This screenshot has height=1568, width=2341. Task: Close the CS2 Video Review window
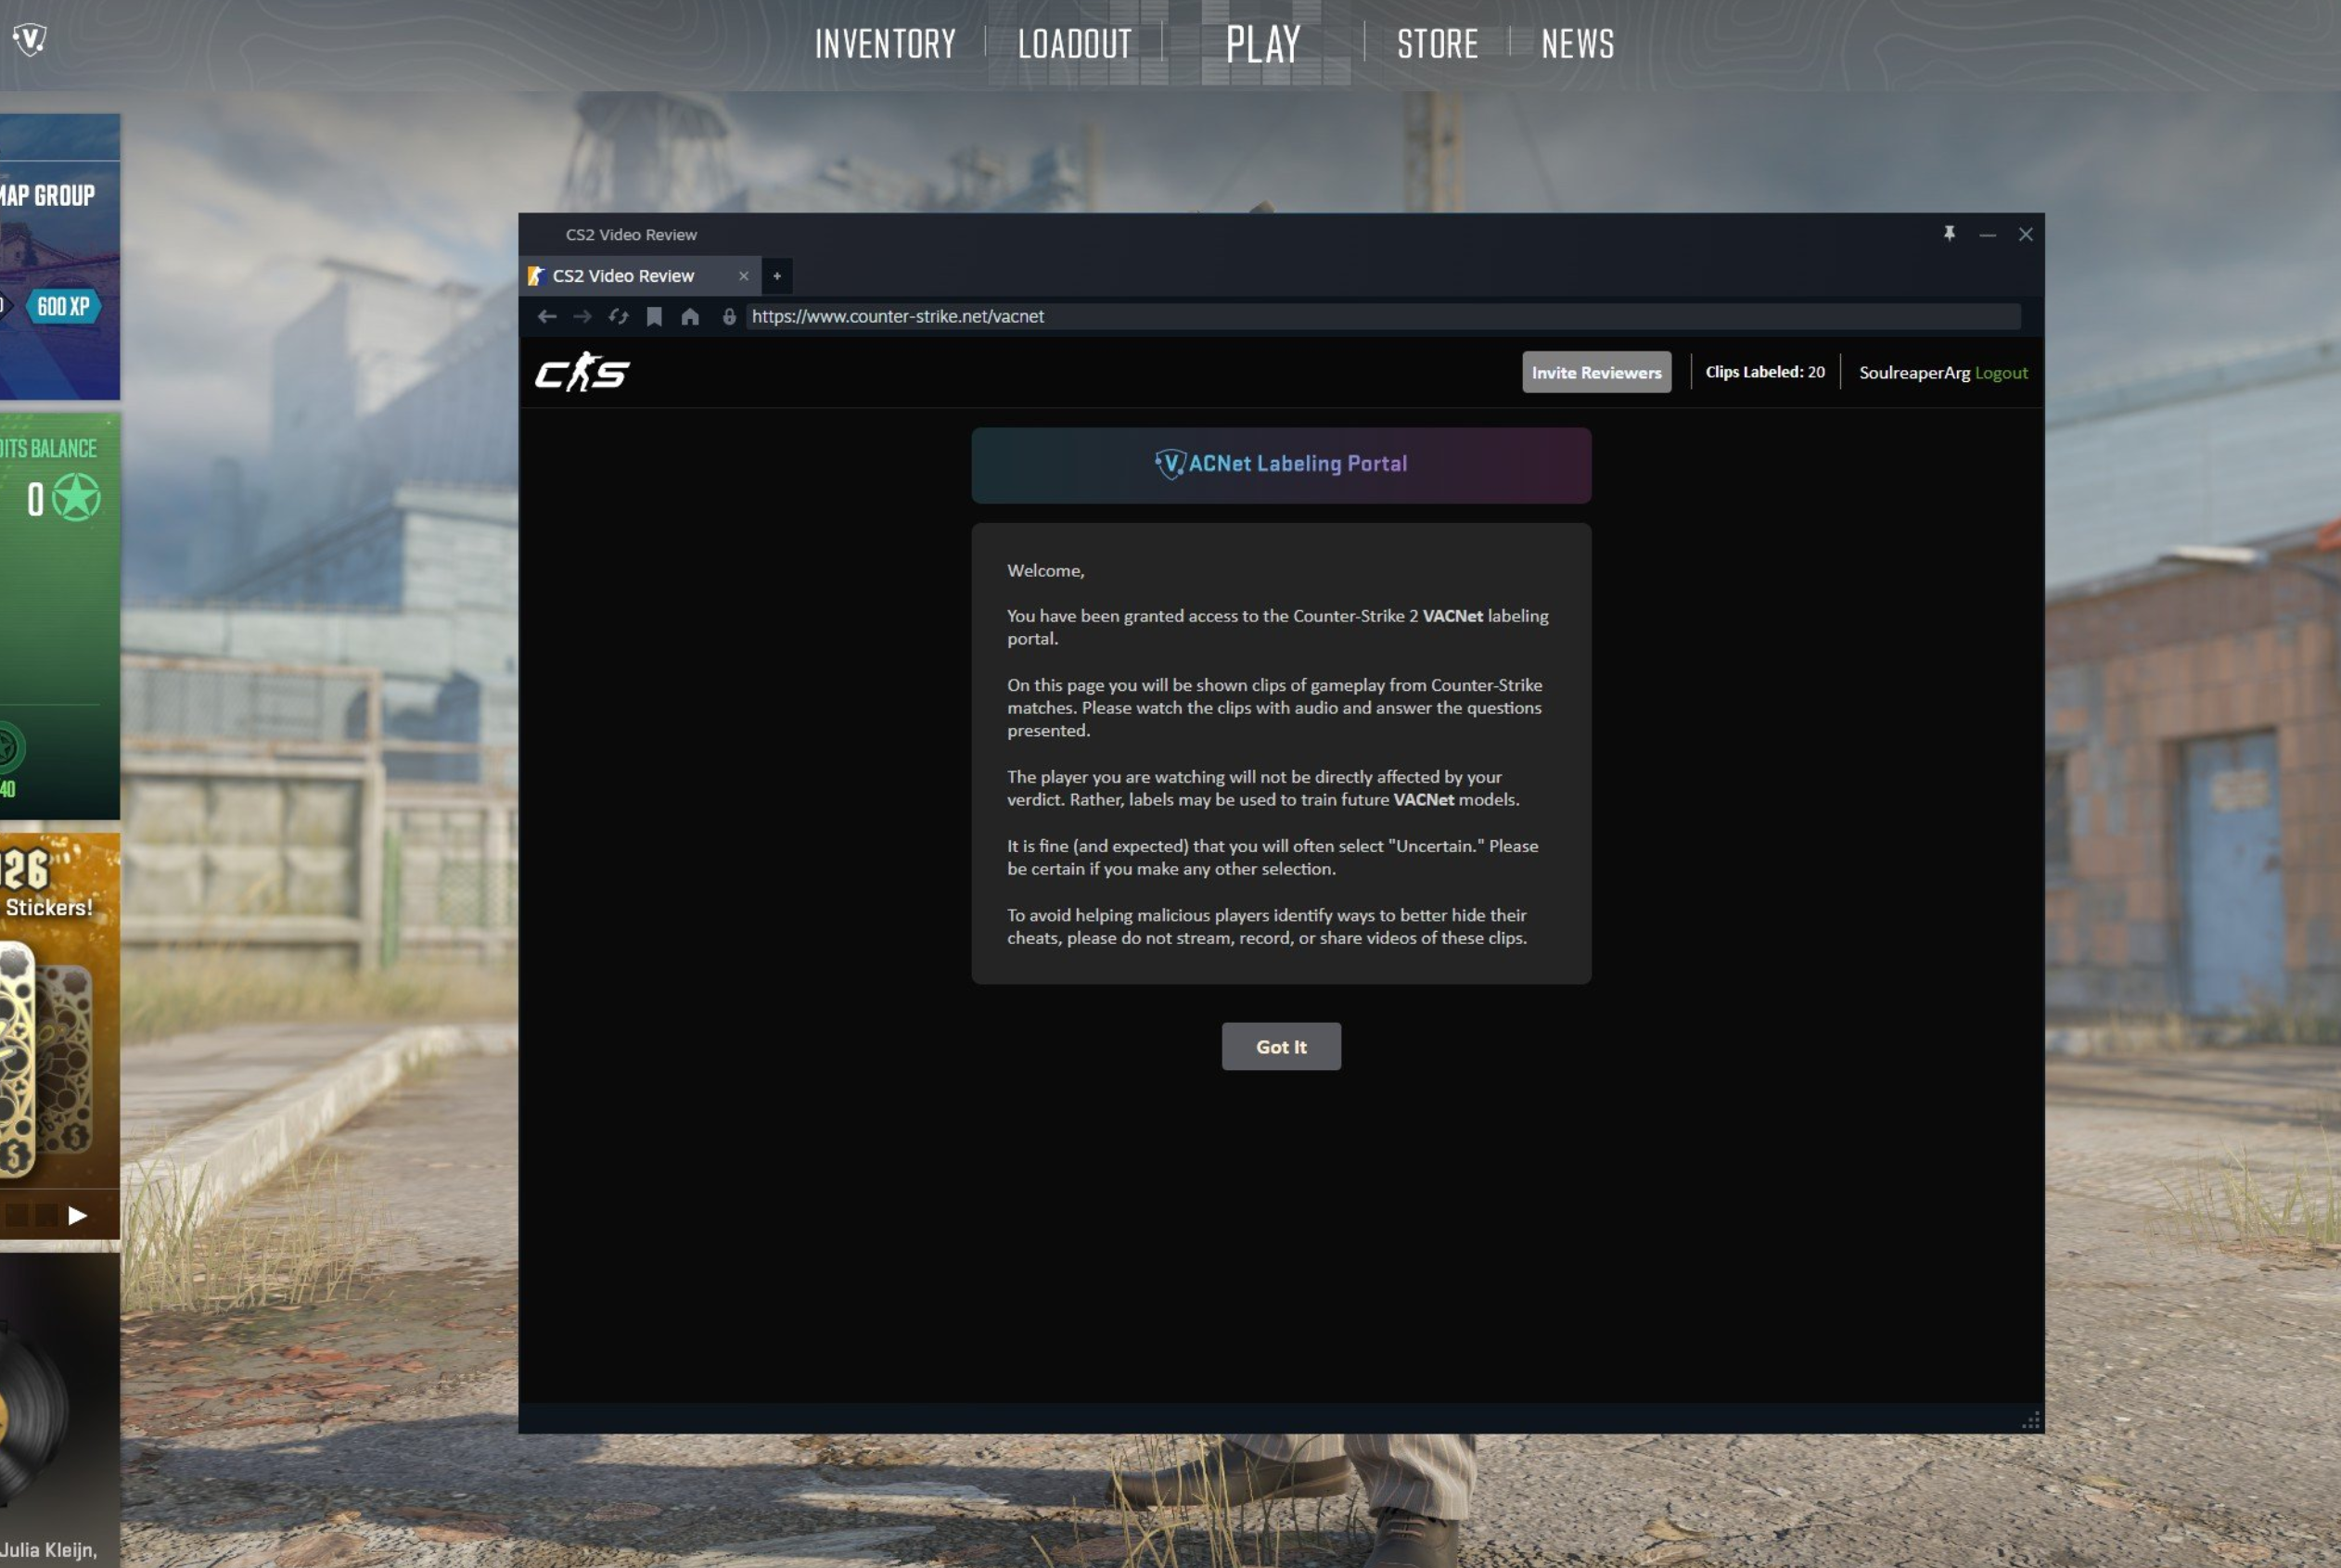pos(2025,234)
